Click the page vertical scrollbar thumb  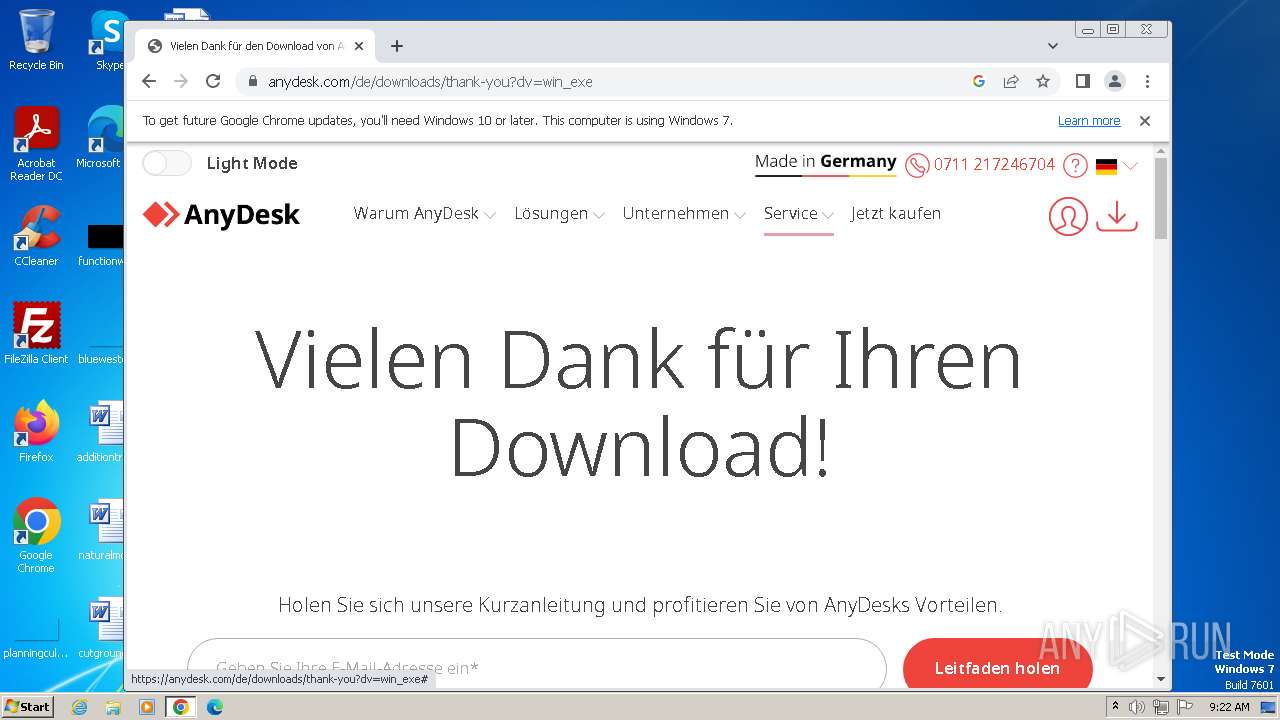click(1161, 198)
